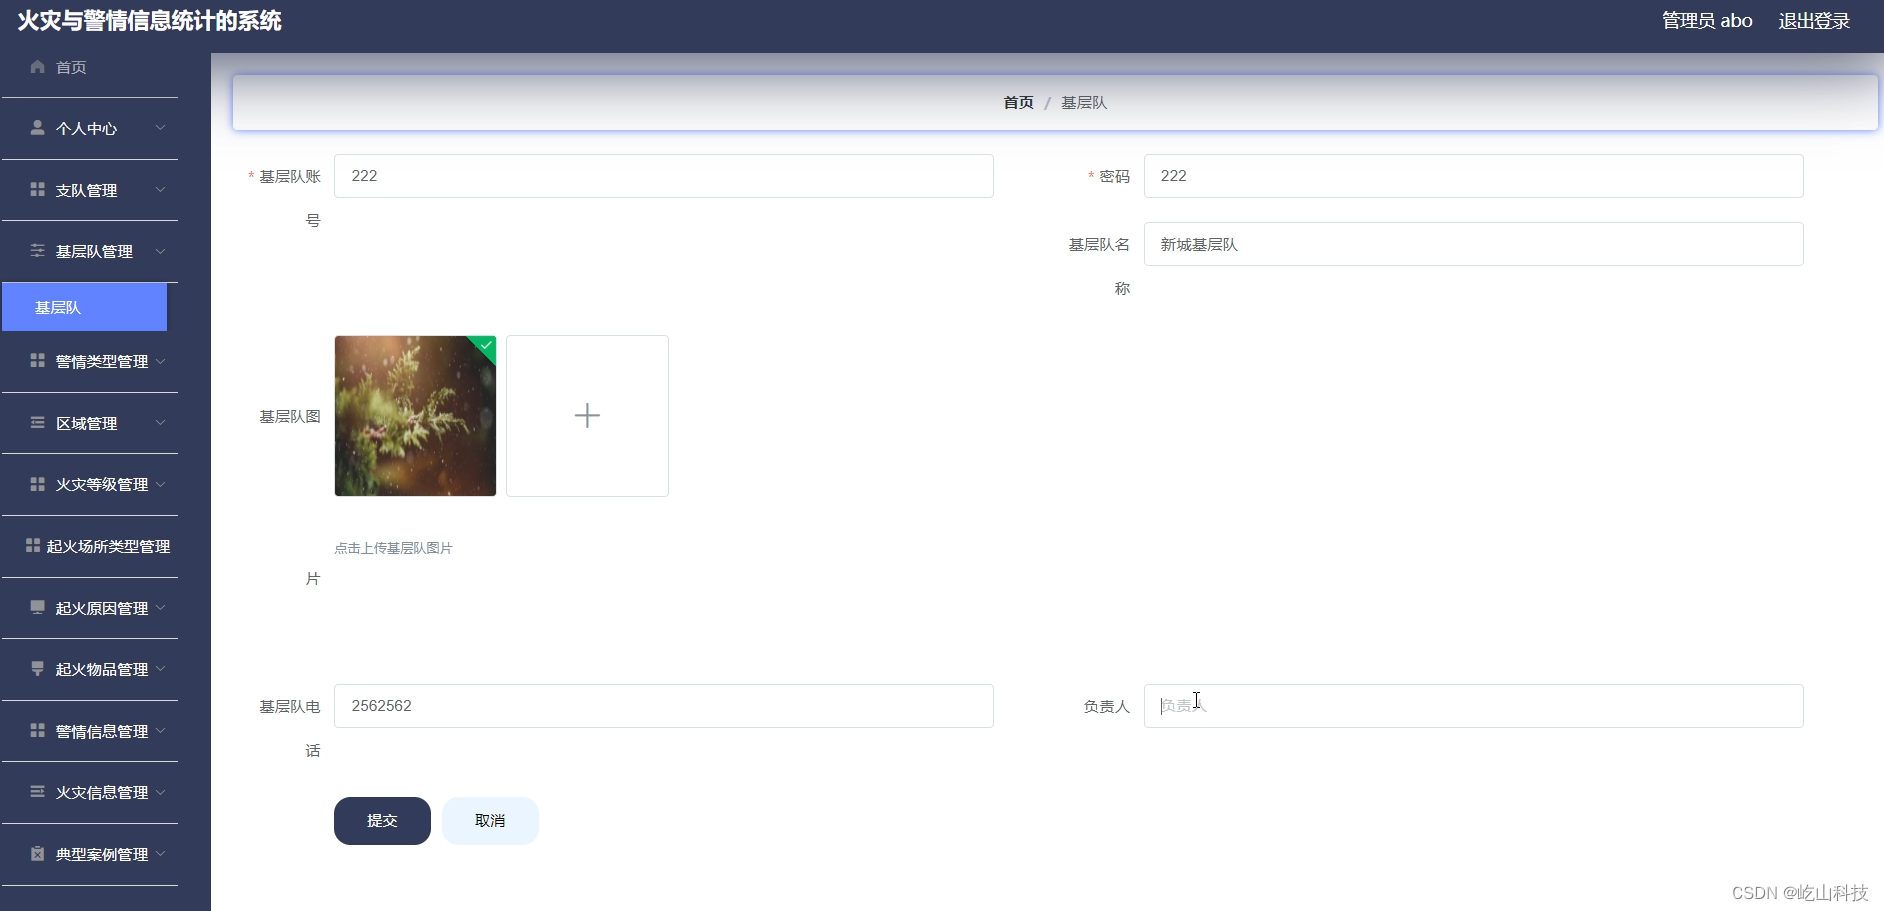1884x911 pixels.
Task: Expand the 警情类型管理 chevron
Action: point(160,361)
